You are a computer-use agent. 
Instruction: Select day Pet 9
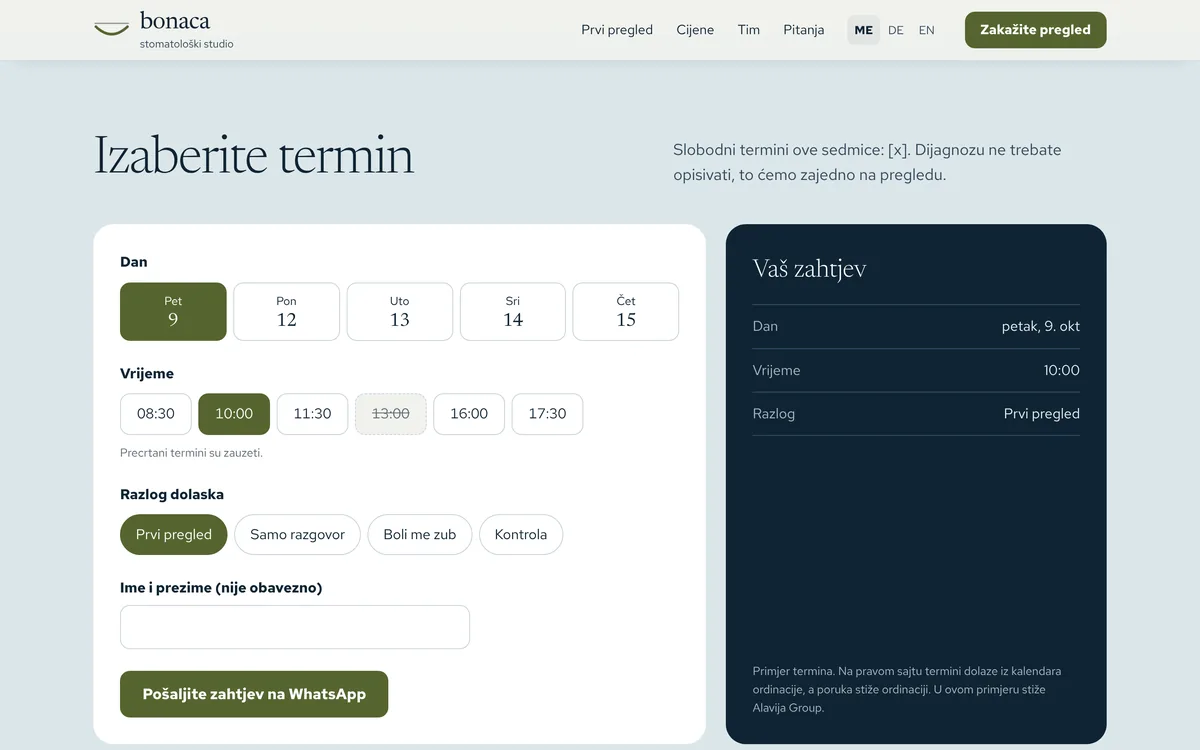173,312
